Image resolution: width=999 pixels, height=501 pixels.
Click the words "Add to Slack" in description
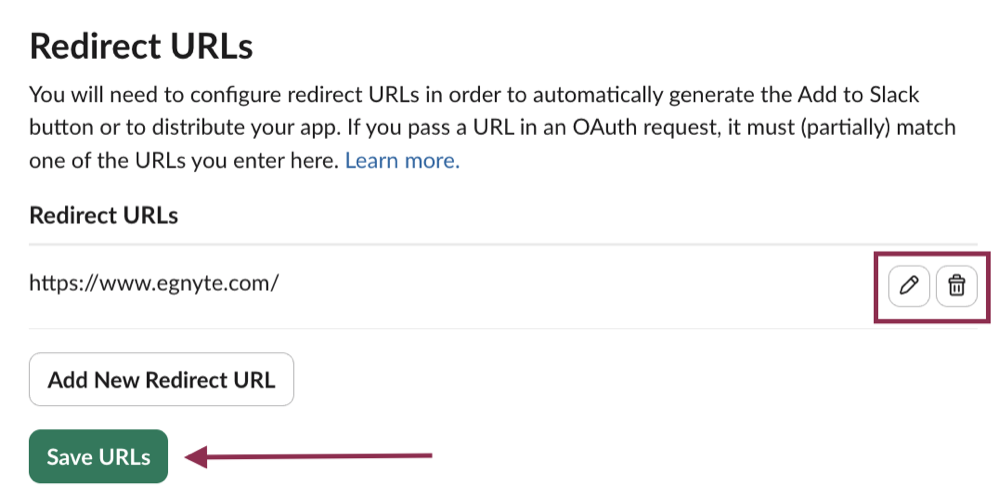(858, 94)
